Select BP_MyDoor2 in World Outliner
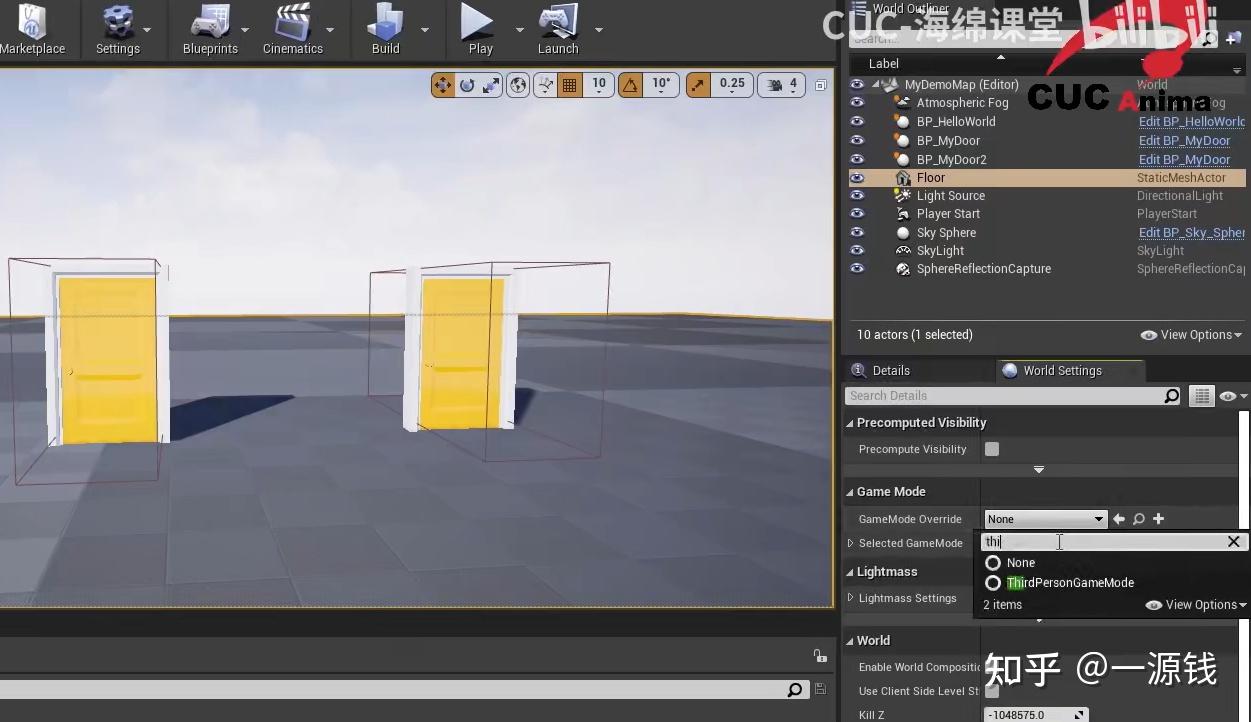Screen dimensions: 1251x722 click(951, 160)
